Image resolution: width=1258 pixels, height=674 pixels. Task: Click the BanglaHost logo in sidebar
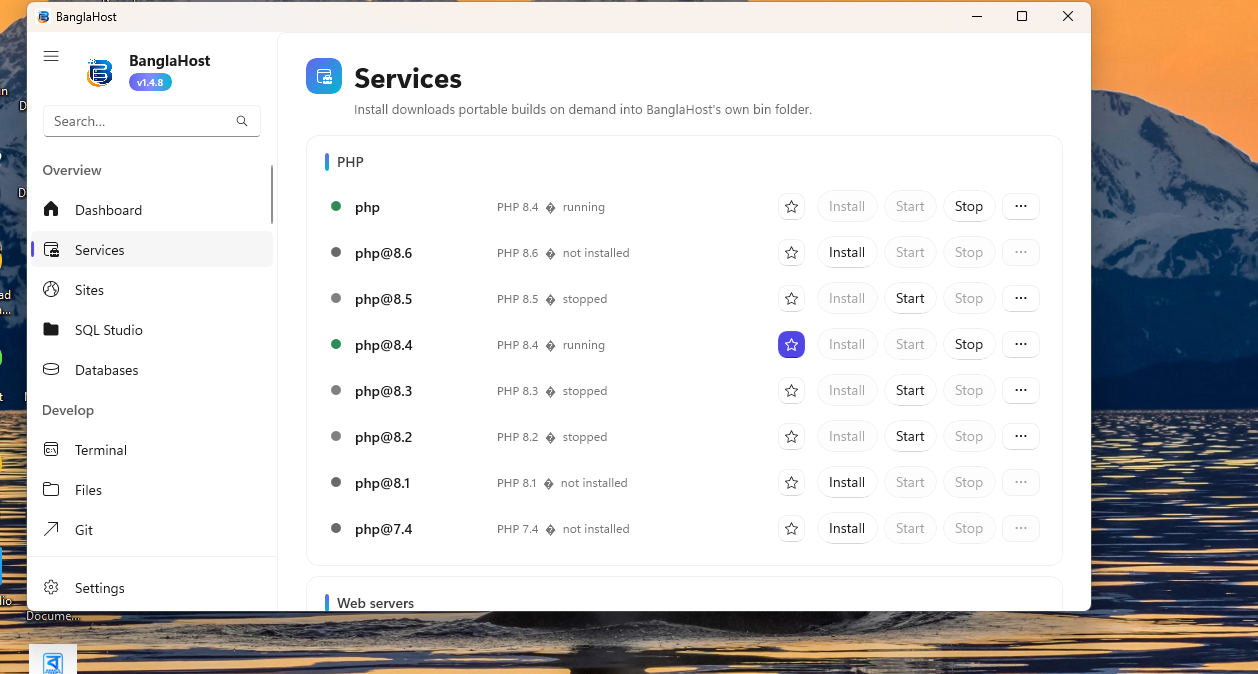click(100, 73)
